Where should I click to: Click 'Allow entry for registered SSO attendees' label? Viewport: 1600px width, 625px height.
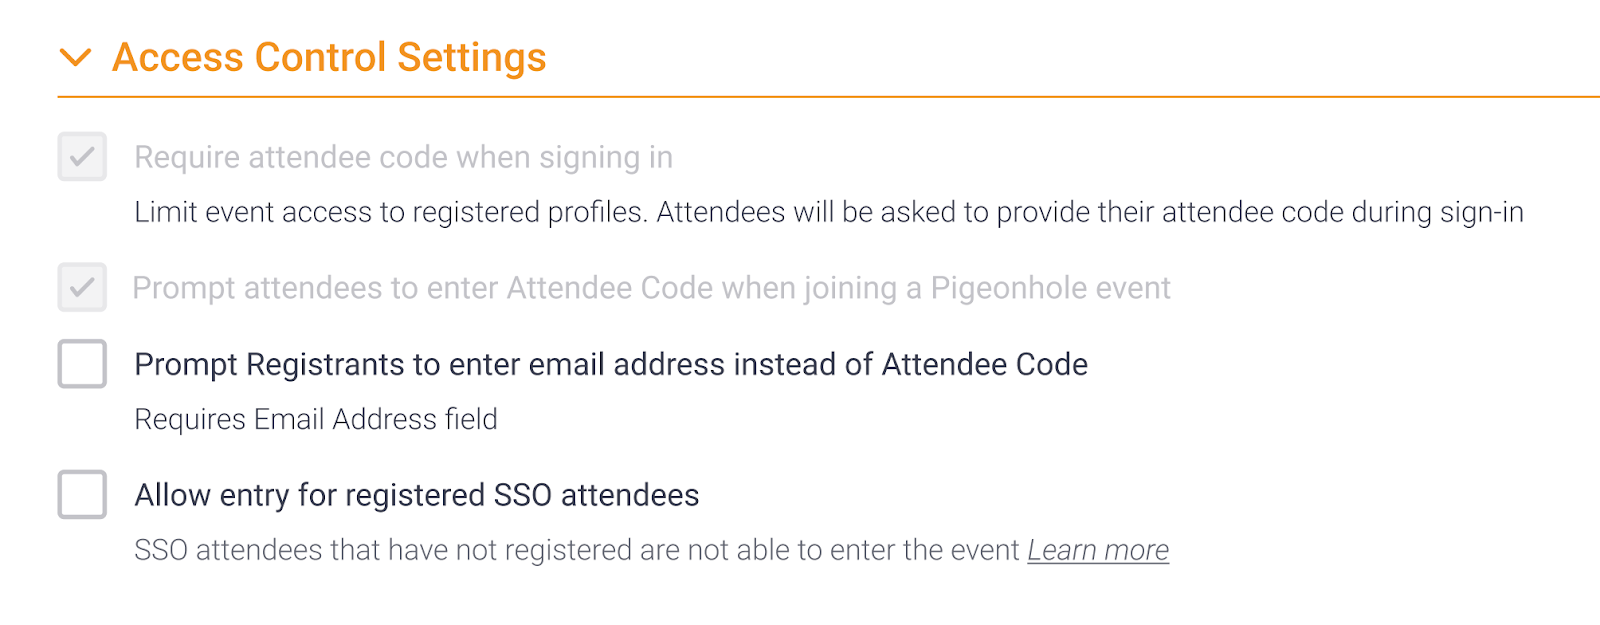pyautogui.click(x=416, y=495)
